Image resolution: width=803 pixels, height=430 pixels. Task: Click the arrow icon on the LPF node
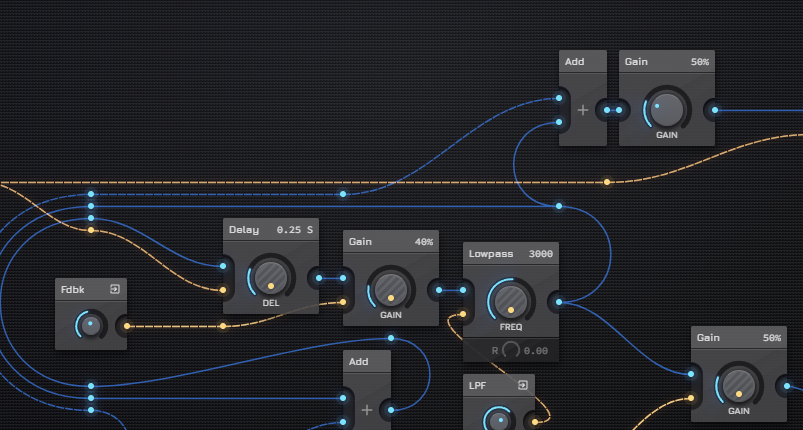523,385
